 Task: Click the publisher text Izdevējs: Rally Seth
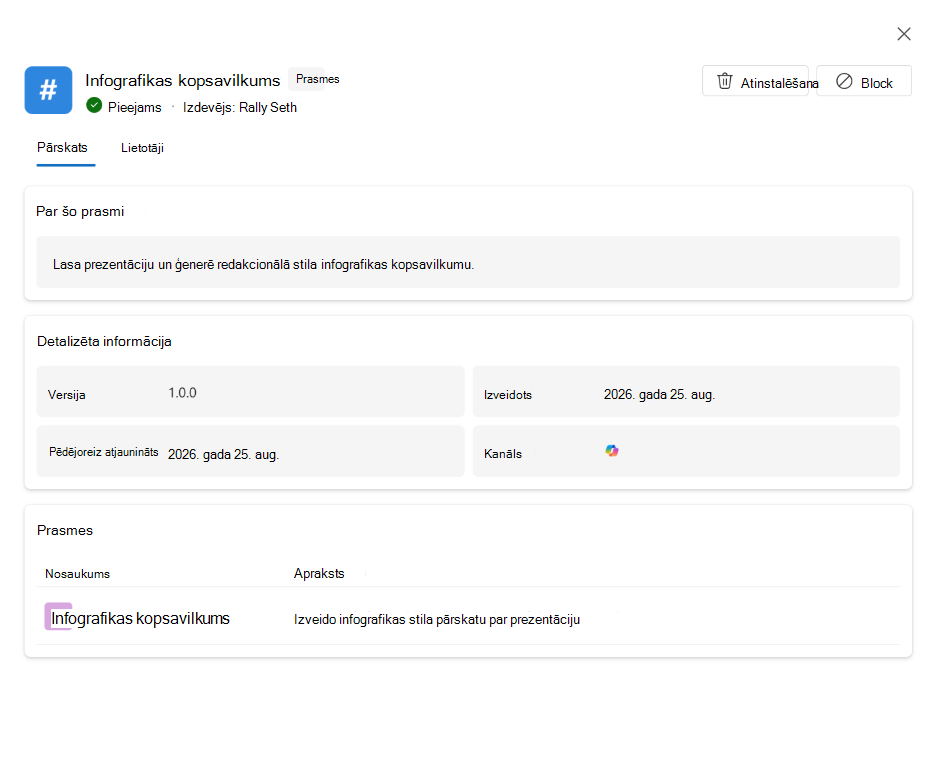(x=240, y=107)
